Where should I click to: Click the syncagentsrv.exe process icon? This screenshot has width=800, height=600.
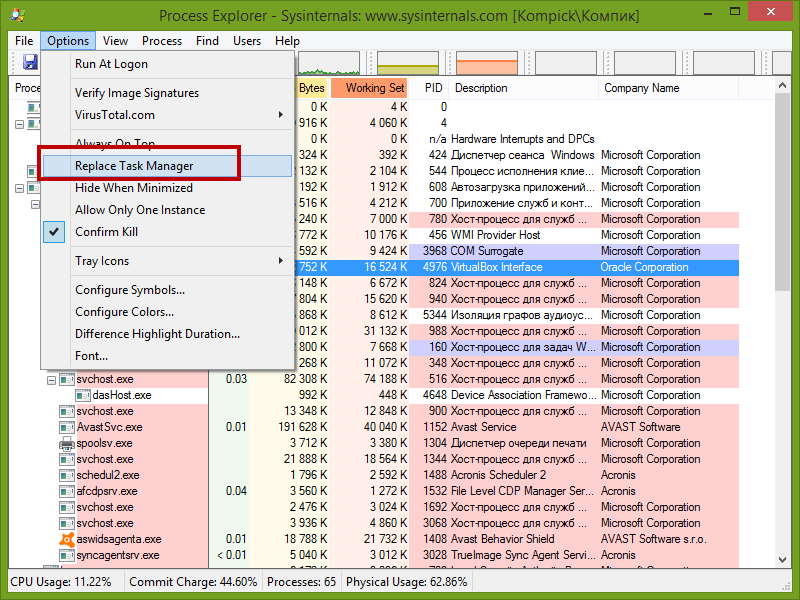coord(67,556)
